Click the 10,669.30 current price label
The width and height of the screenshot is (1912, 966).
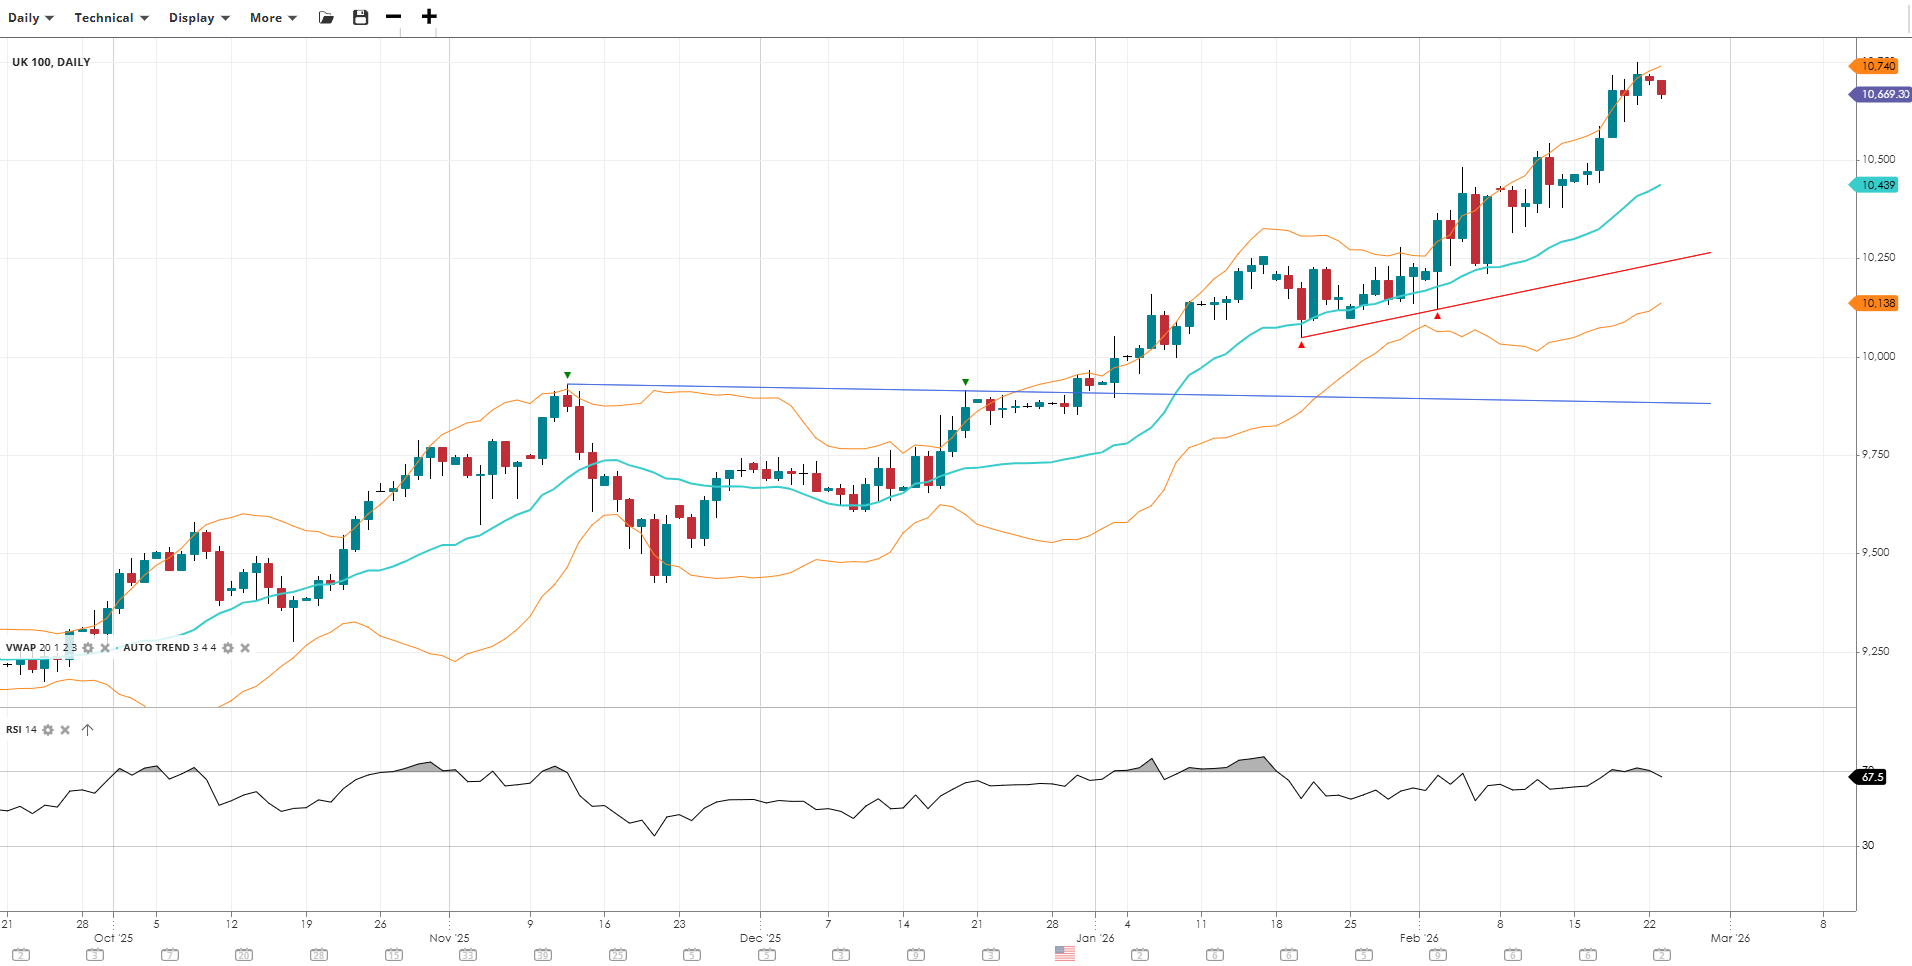[1883, 94]
